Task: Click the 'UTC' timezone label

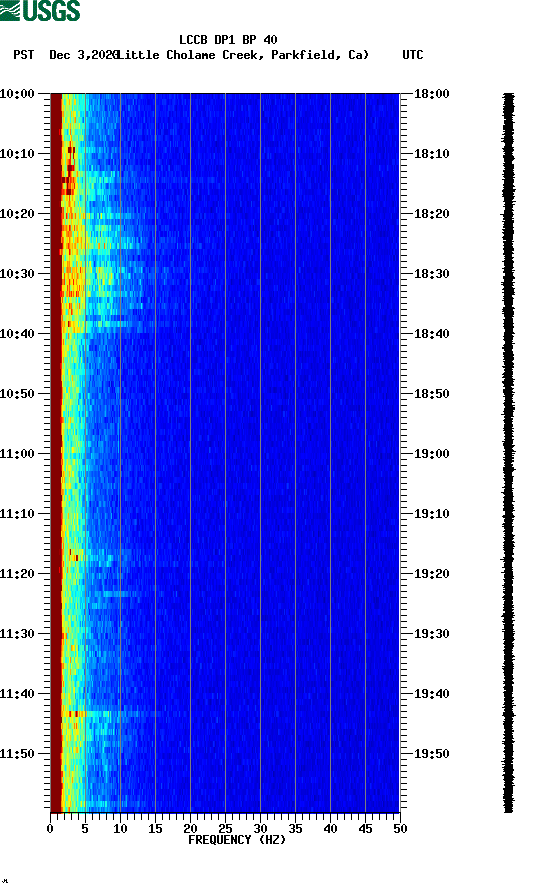Action: pyautogui.click(x=413, y=55)
